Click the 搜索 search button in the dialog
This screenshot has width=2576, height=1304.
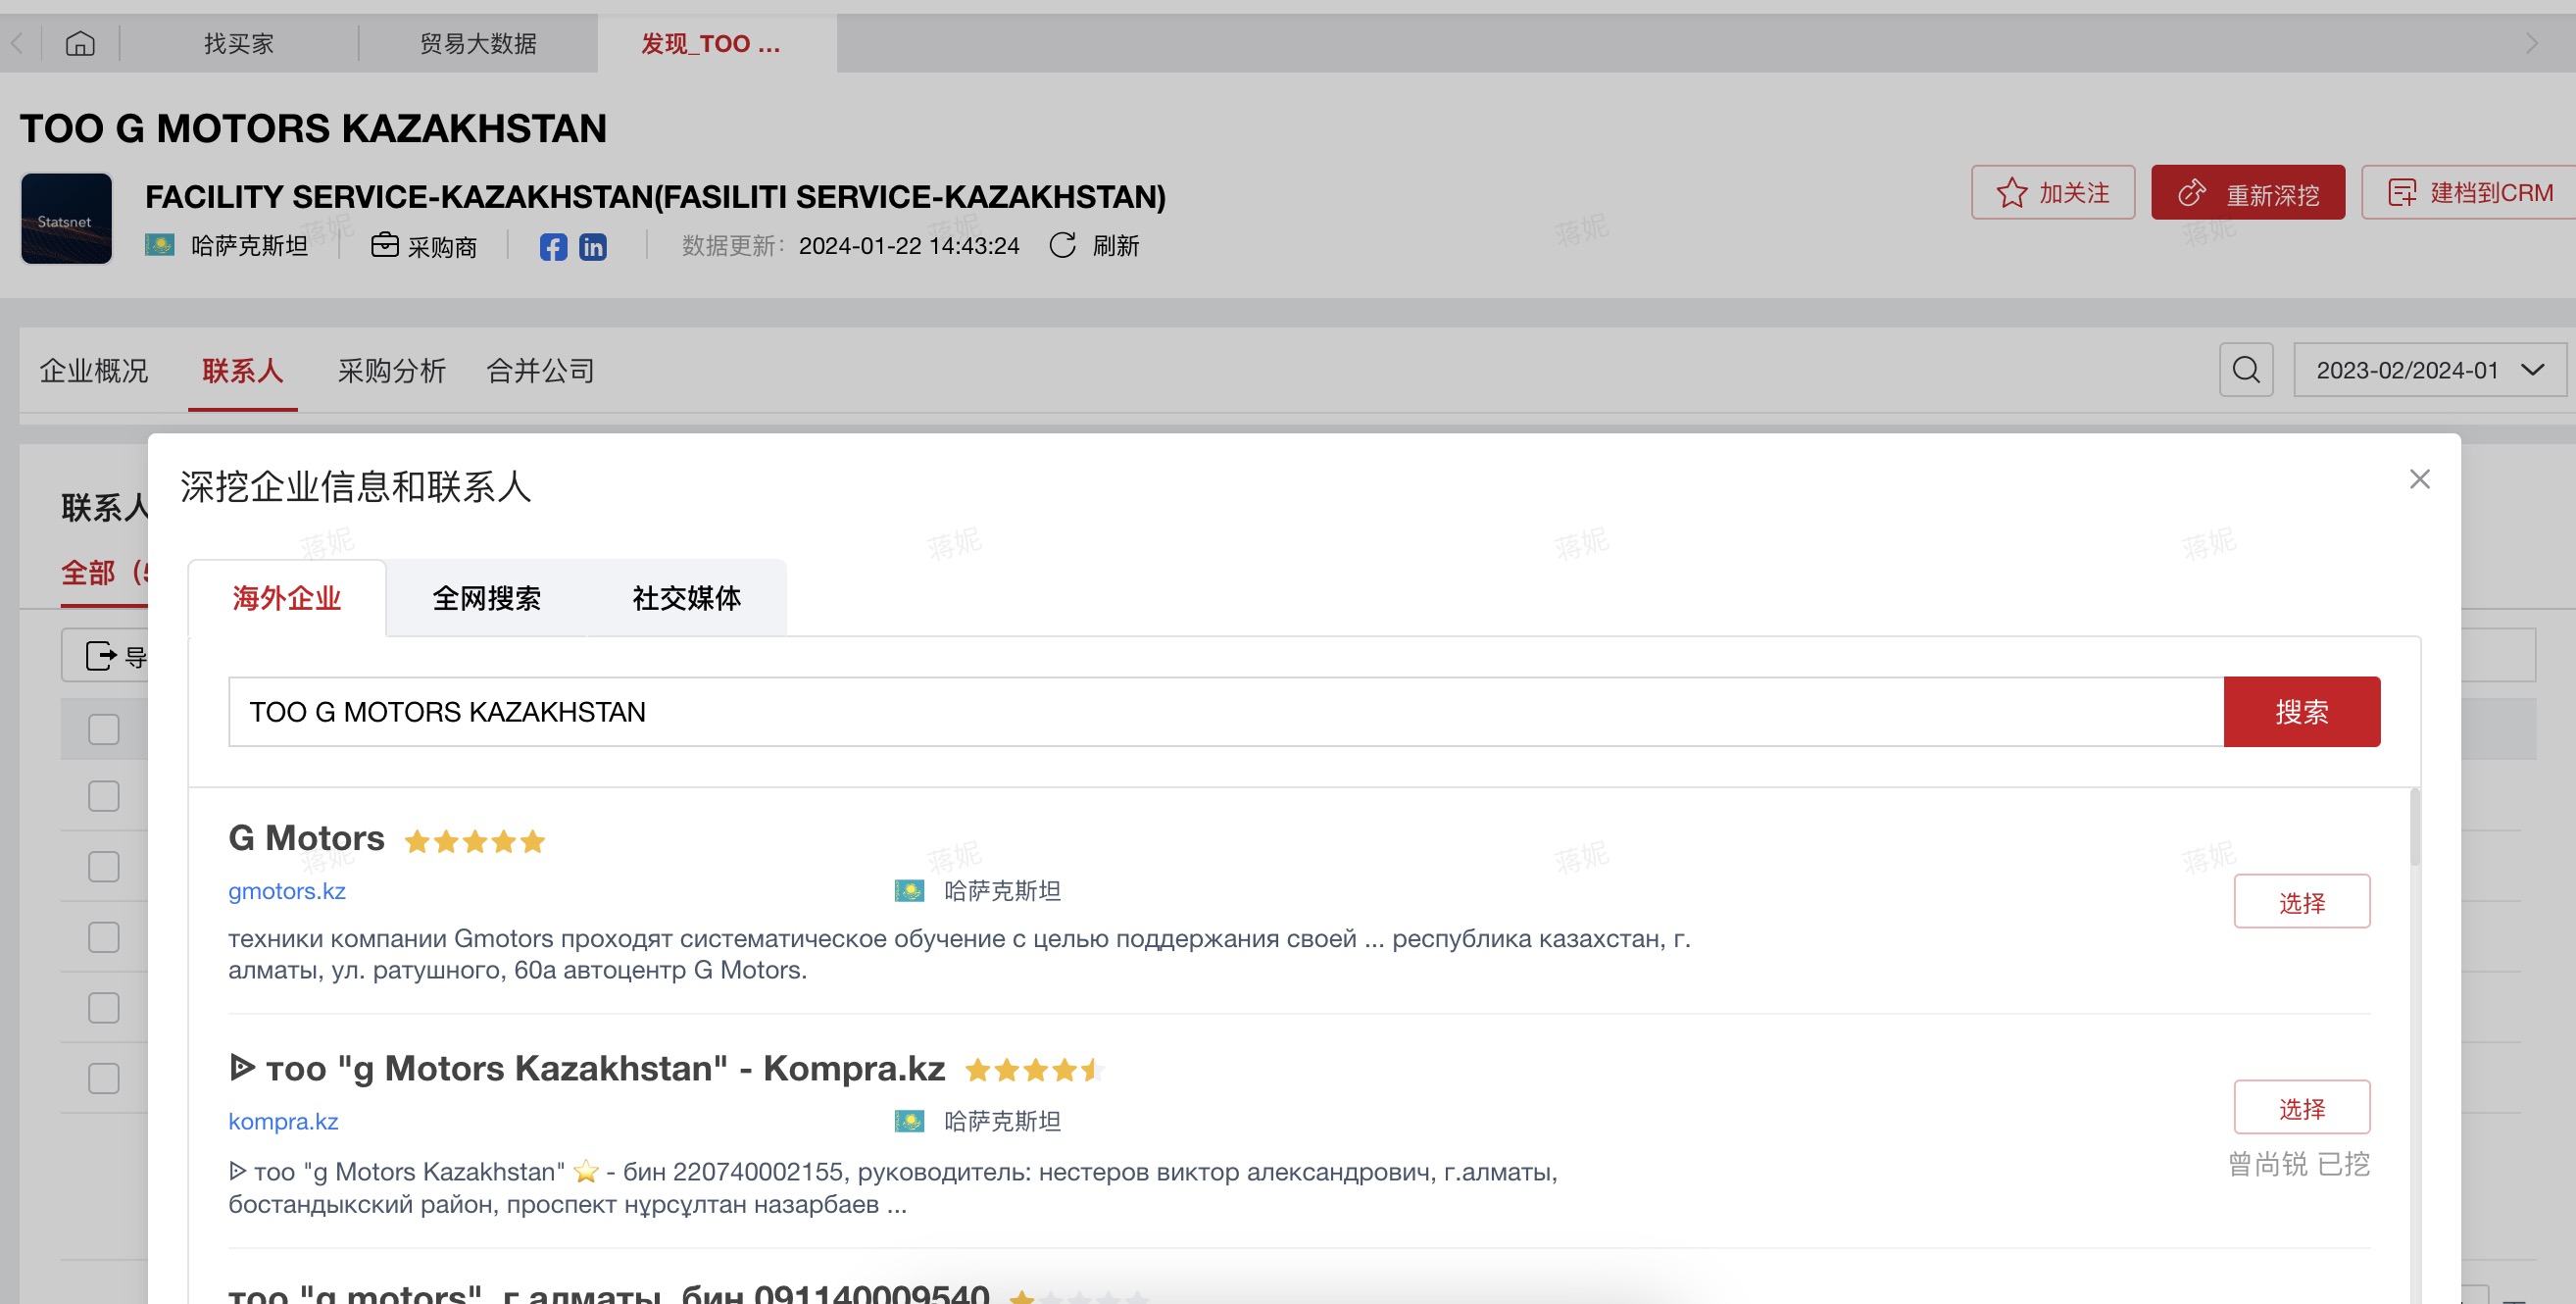tap(2301, 712)
